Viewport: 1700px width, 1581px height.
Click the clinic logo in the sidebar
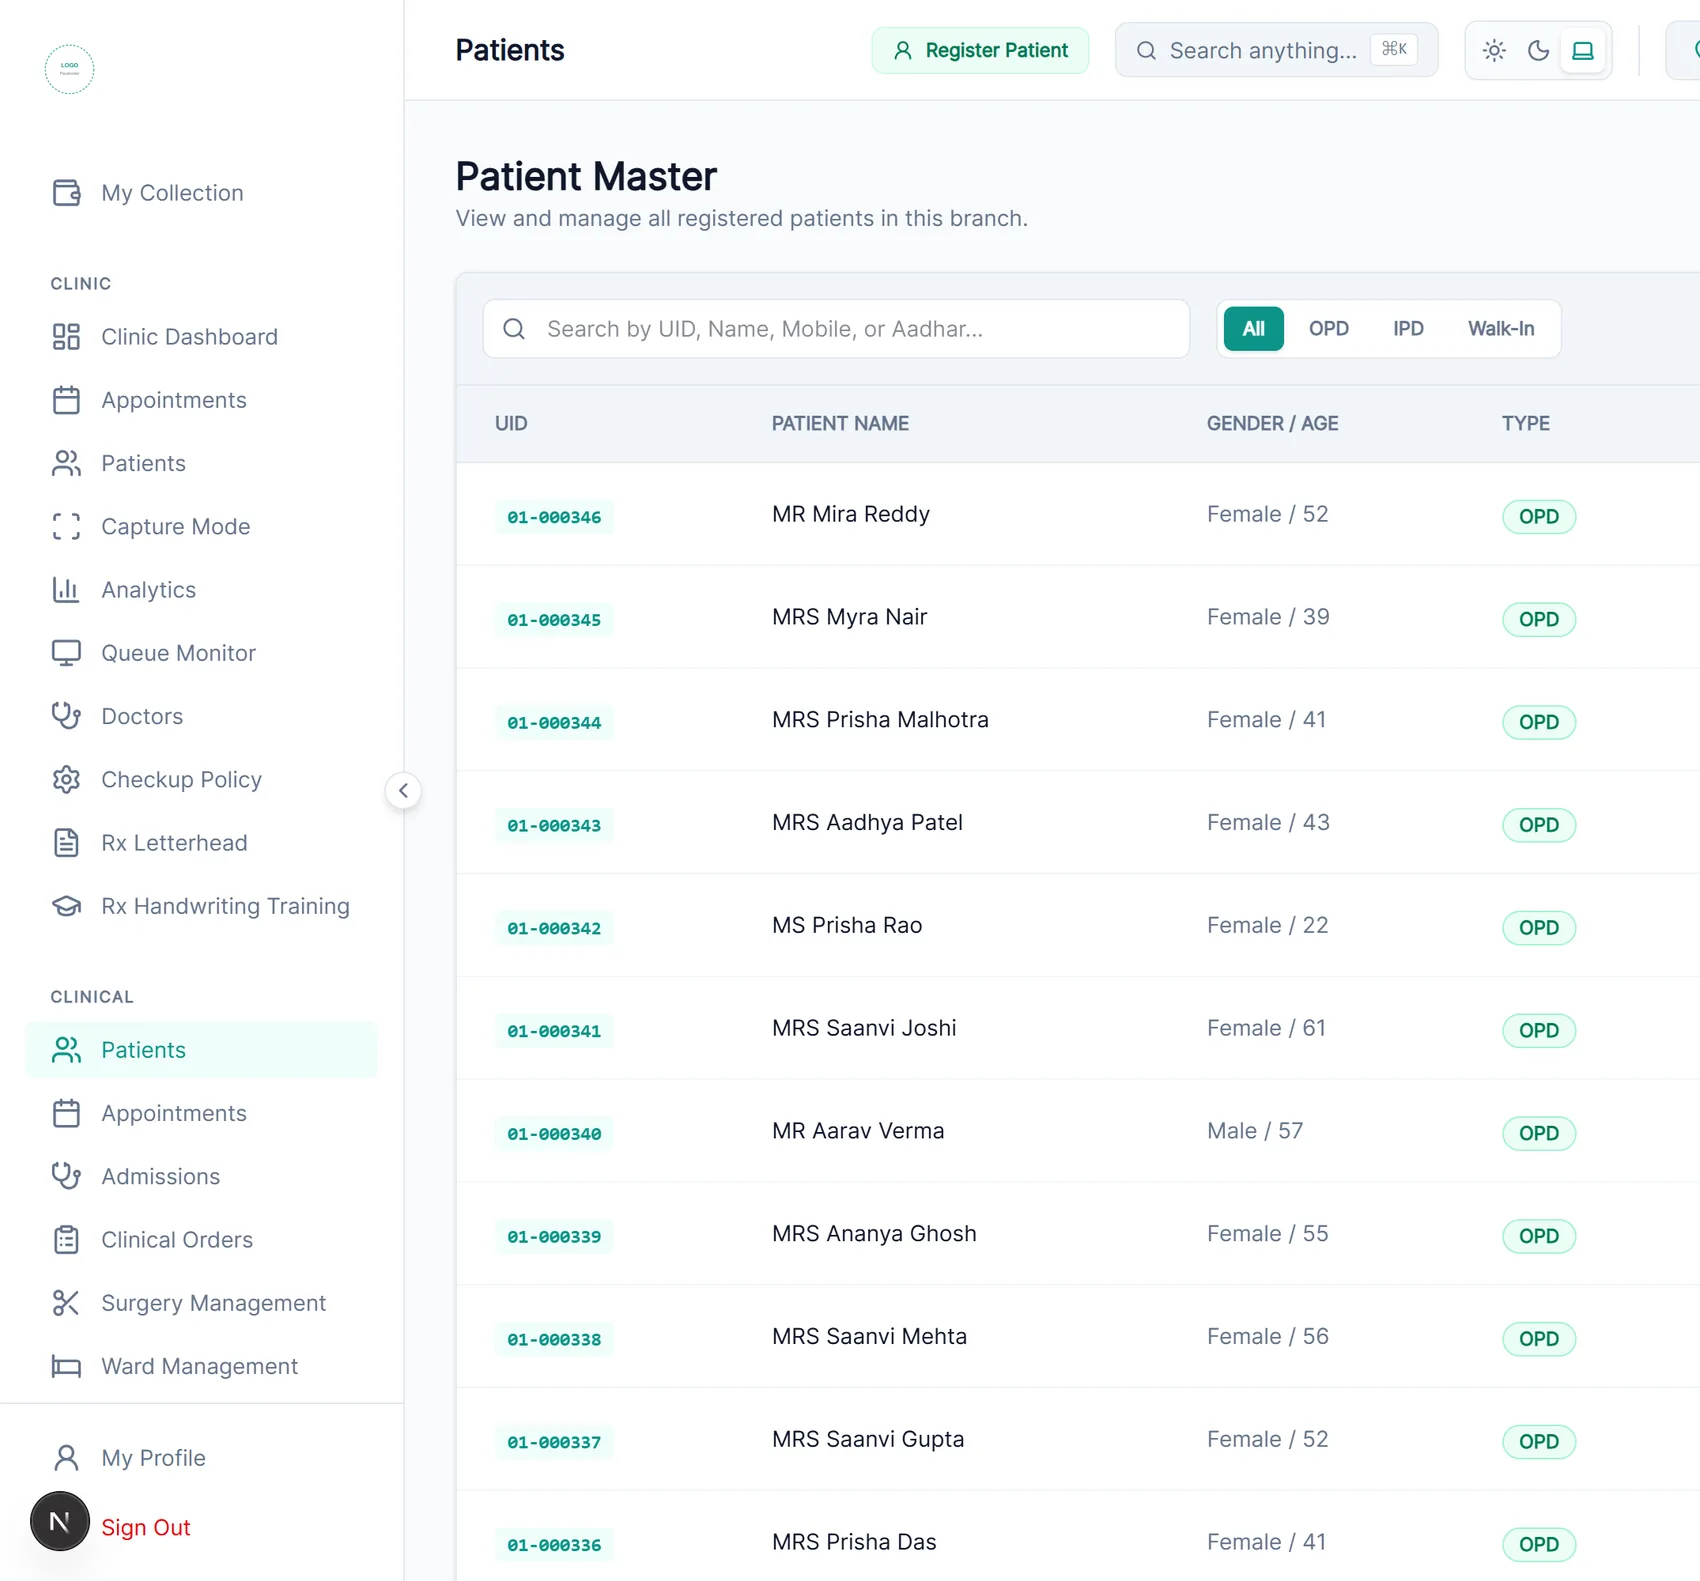point(69,69)
